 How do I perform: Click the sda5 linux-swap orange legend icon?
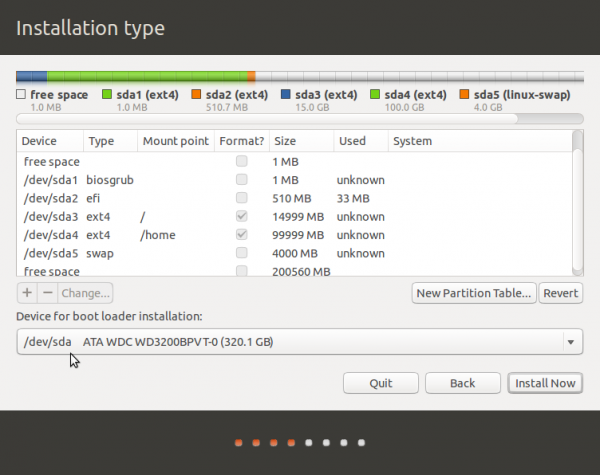[x=465, y=95]
